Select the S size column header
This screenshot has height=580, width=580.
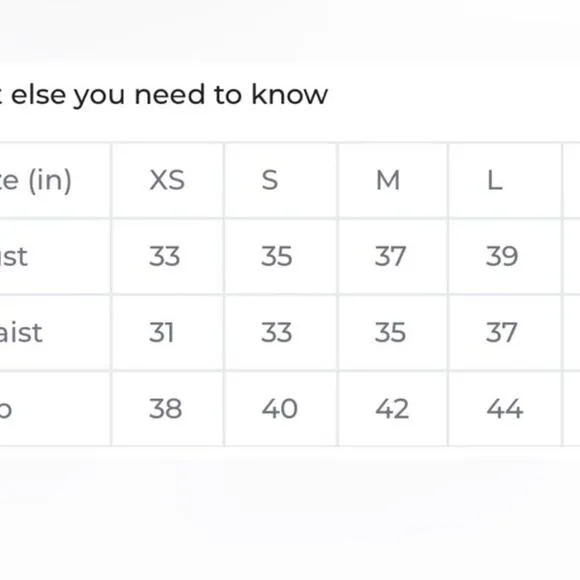(x=270, y=180)
